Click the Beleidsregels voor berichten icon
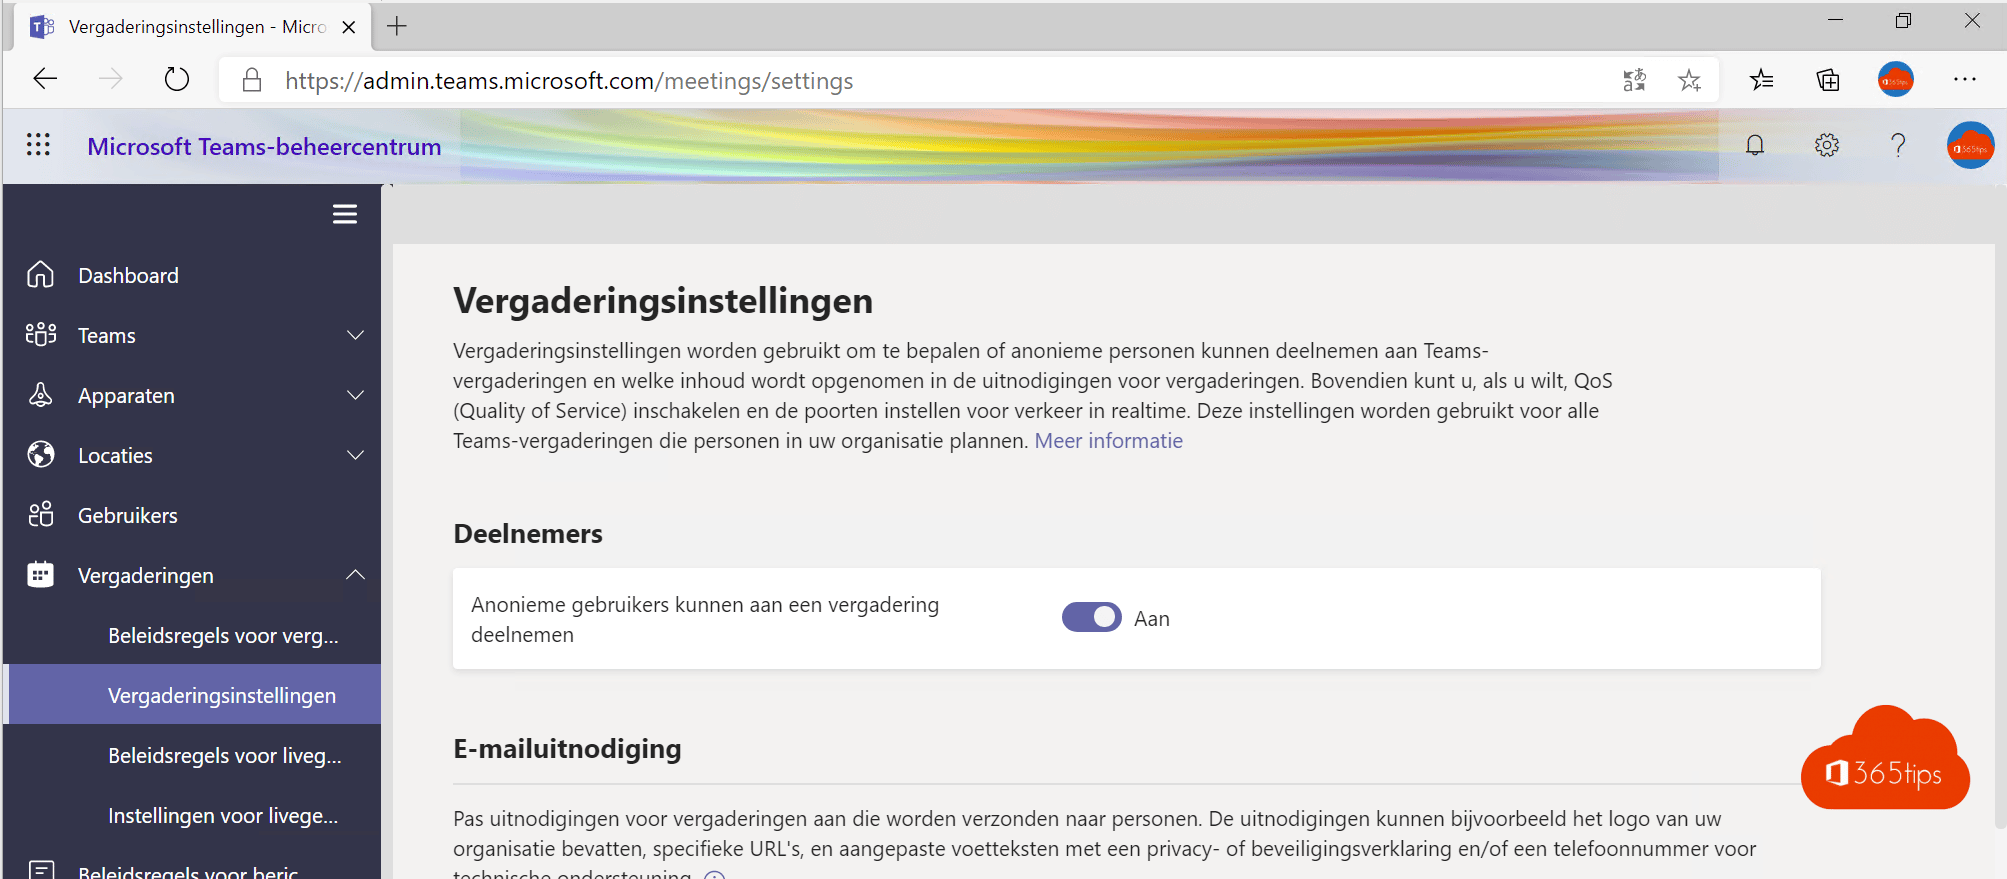This screenshot has height=879, width=2007. pos(41,869)
